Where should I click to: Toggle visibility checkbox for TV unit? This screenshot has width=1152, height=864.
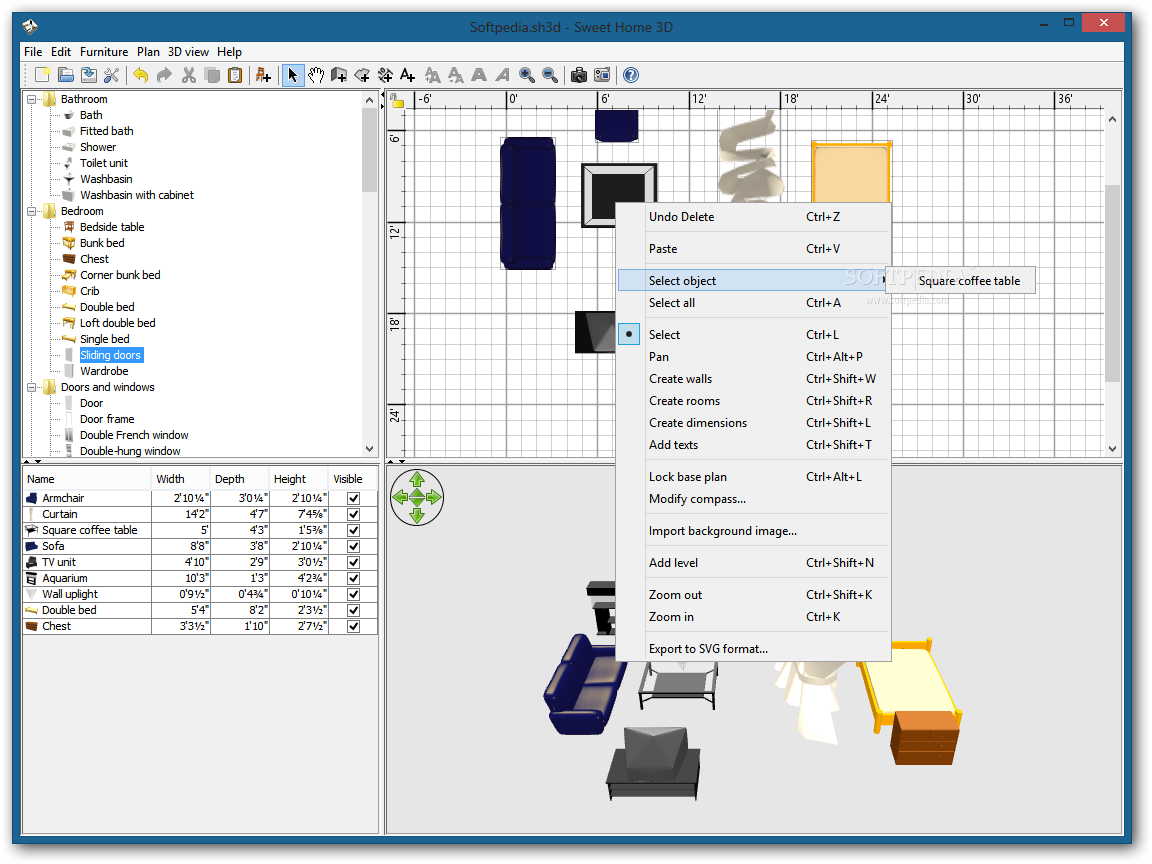353,562
